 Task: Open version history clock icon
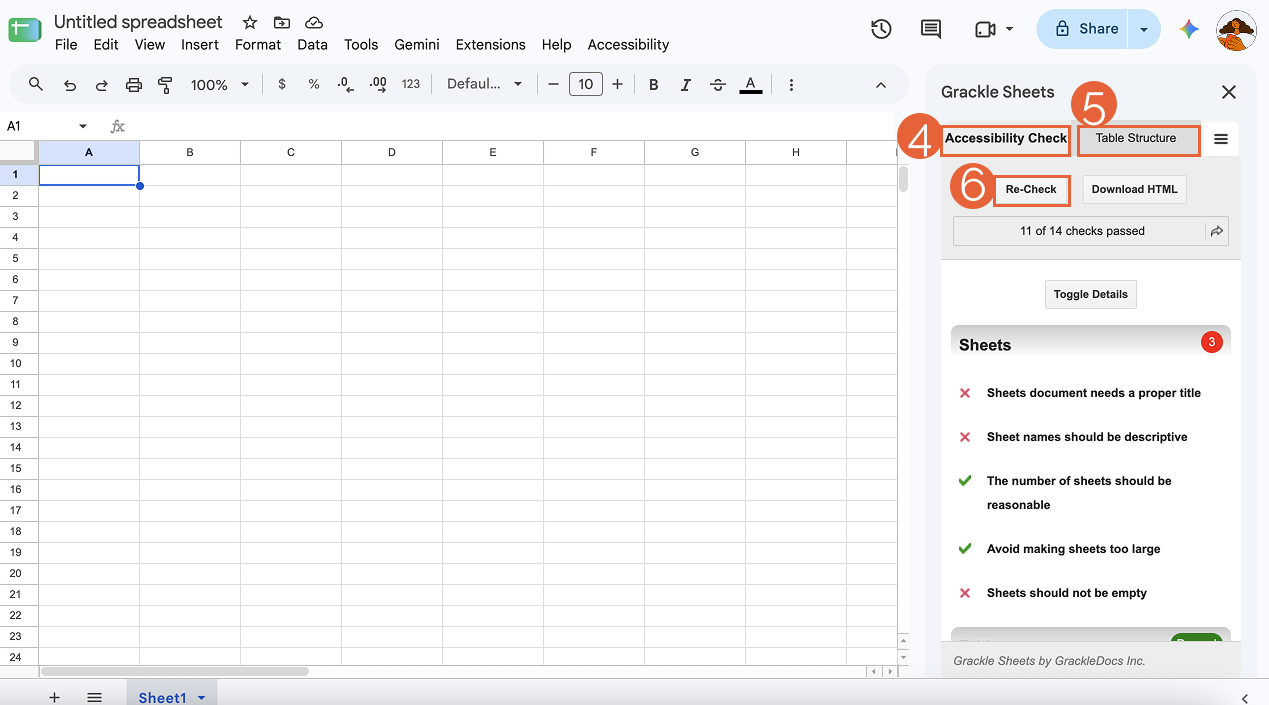click(881, 29)
